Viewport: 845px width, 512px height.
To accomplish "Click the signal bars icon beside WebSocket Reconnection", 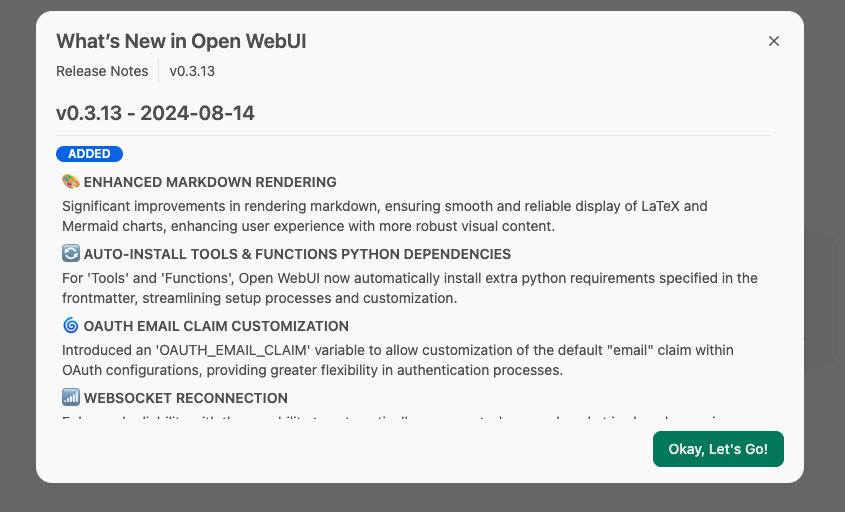I will click(71, 398).
